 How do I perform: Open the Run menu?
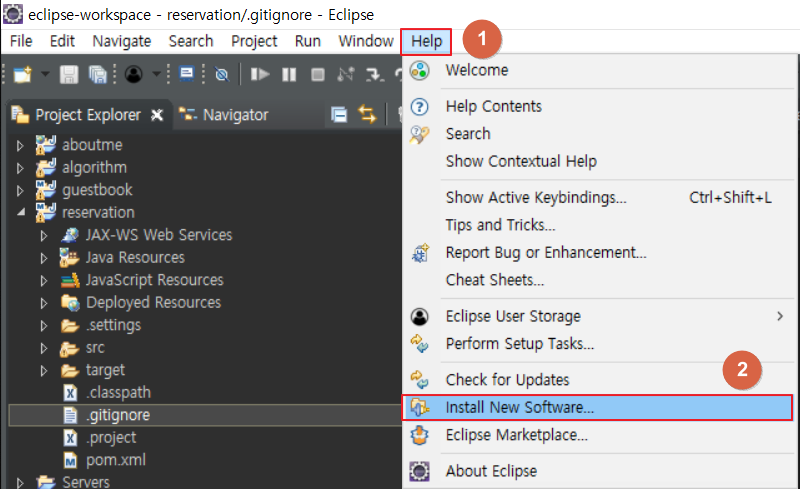click(x=308, y=41)
